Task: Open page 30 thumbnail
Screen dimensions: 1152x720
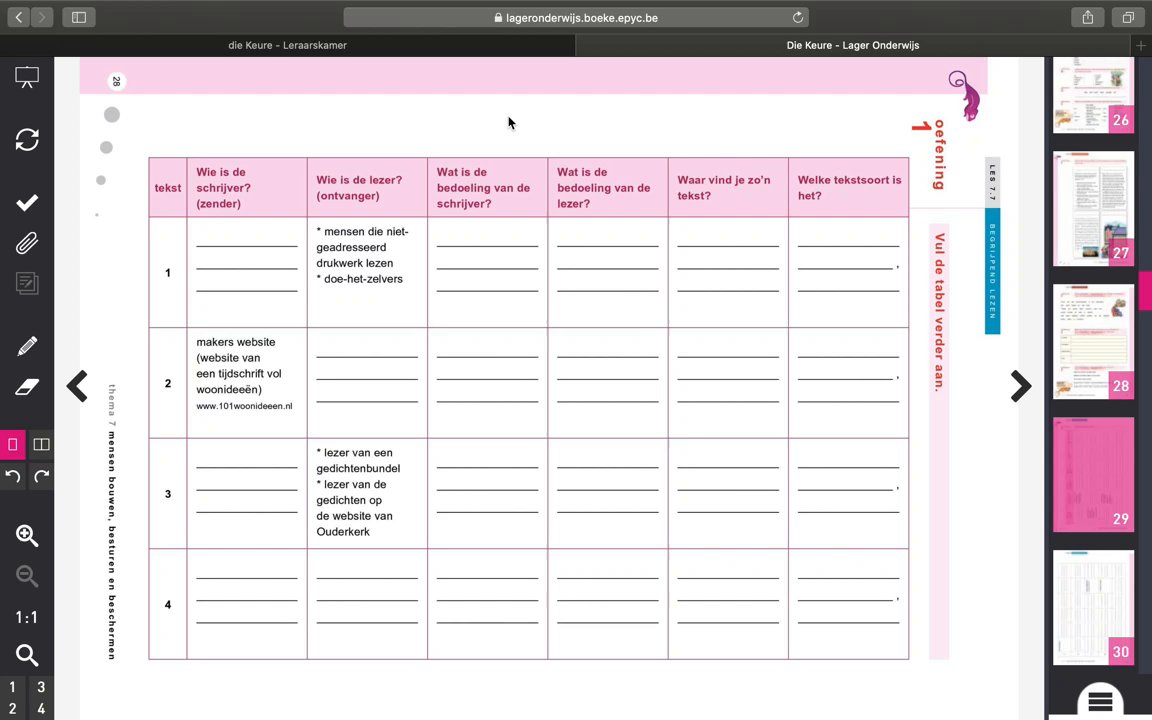Action: [1093, 608]
